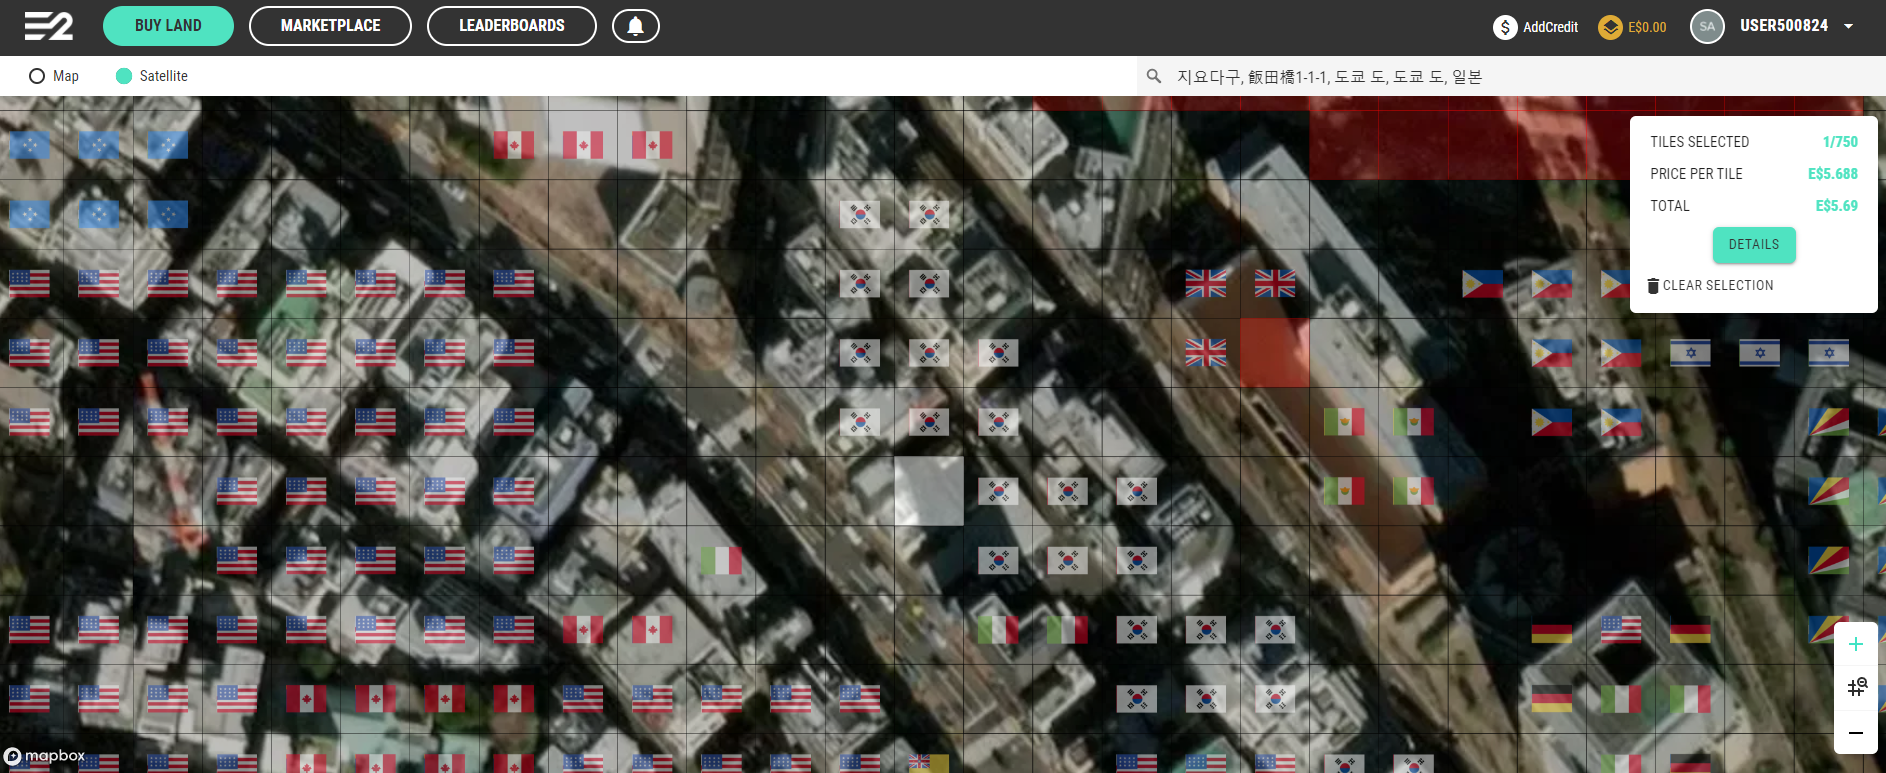Click the SA user avatar
The height and width of the screenshot is (773, 1886).
click(1707, 26)
